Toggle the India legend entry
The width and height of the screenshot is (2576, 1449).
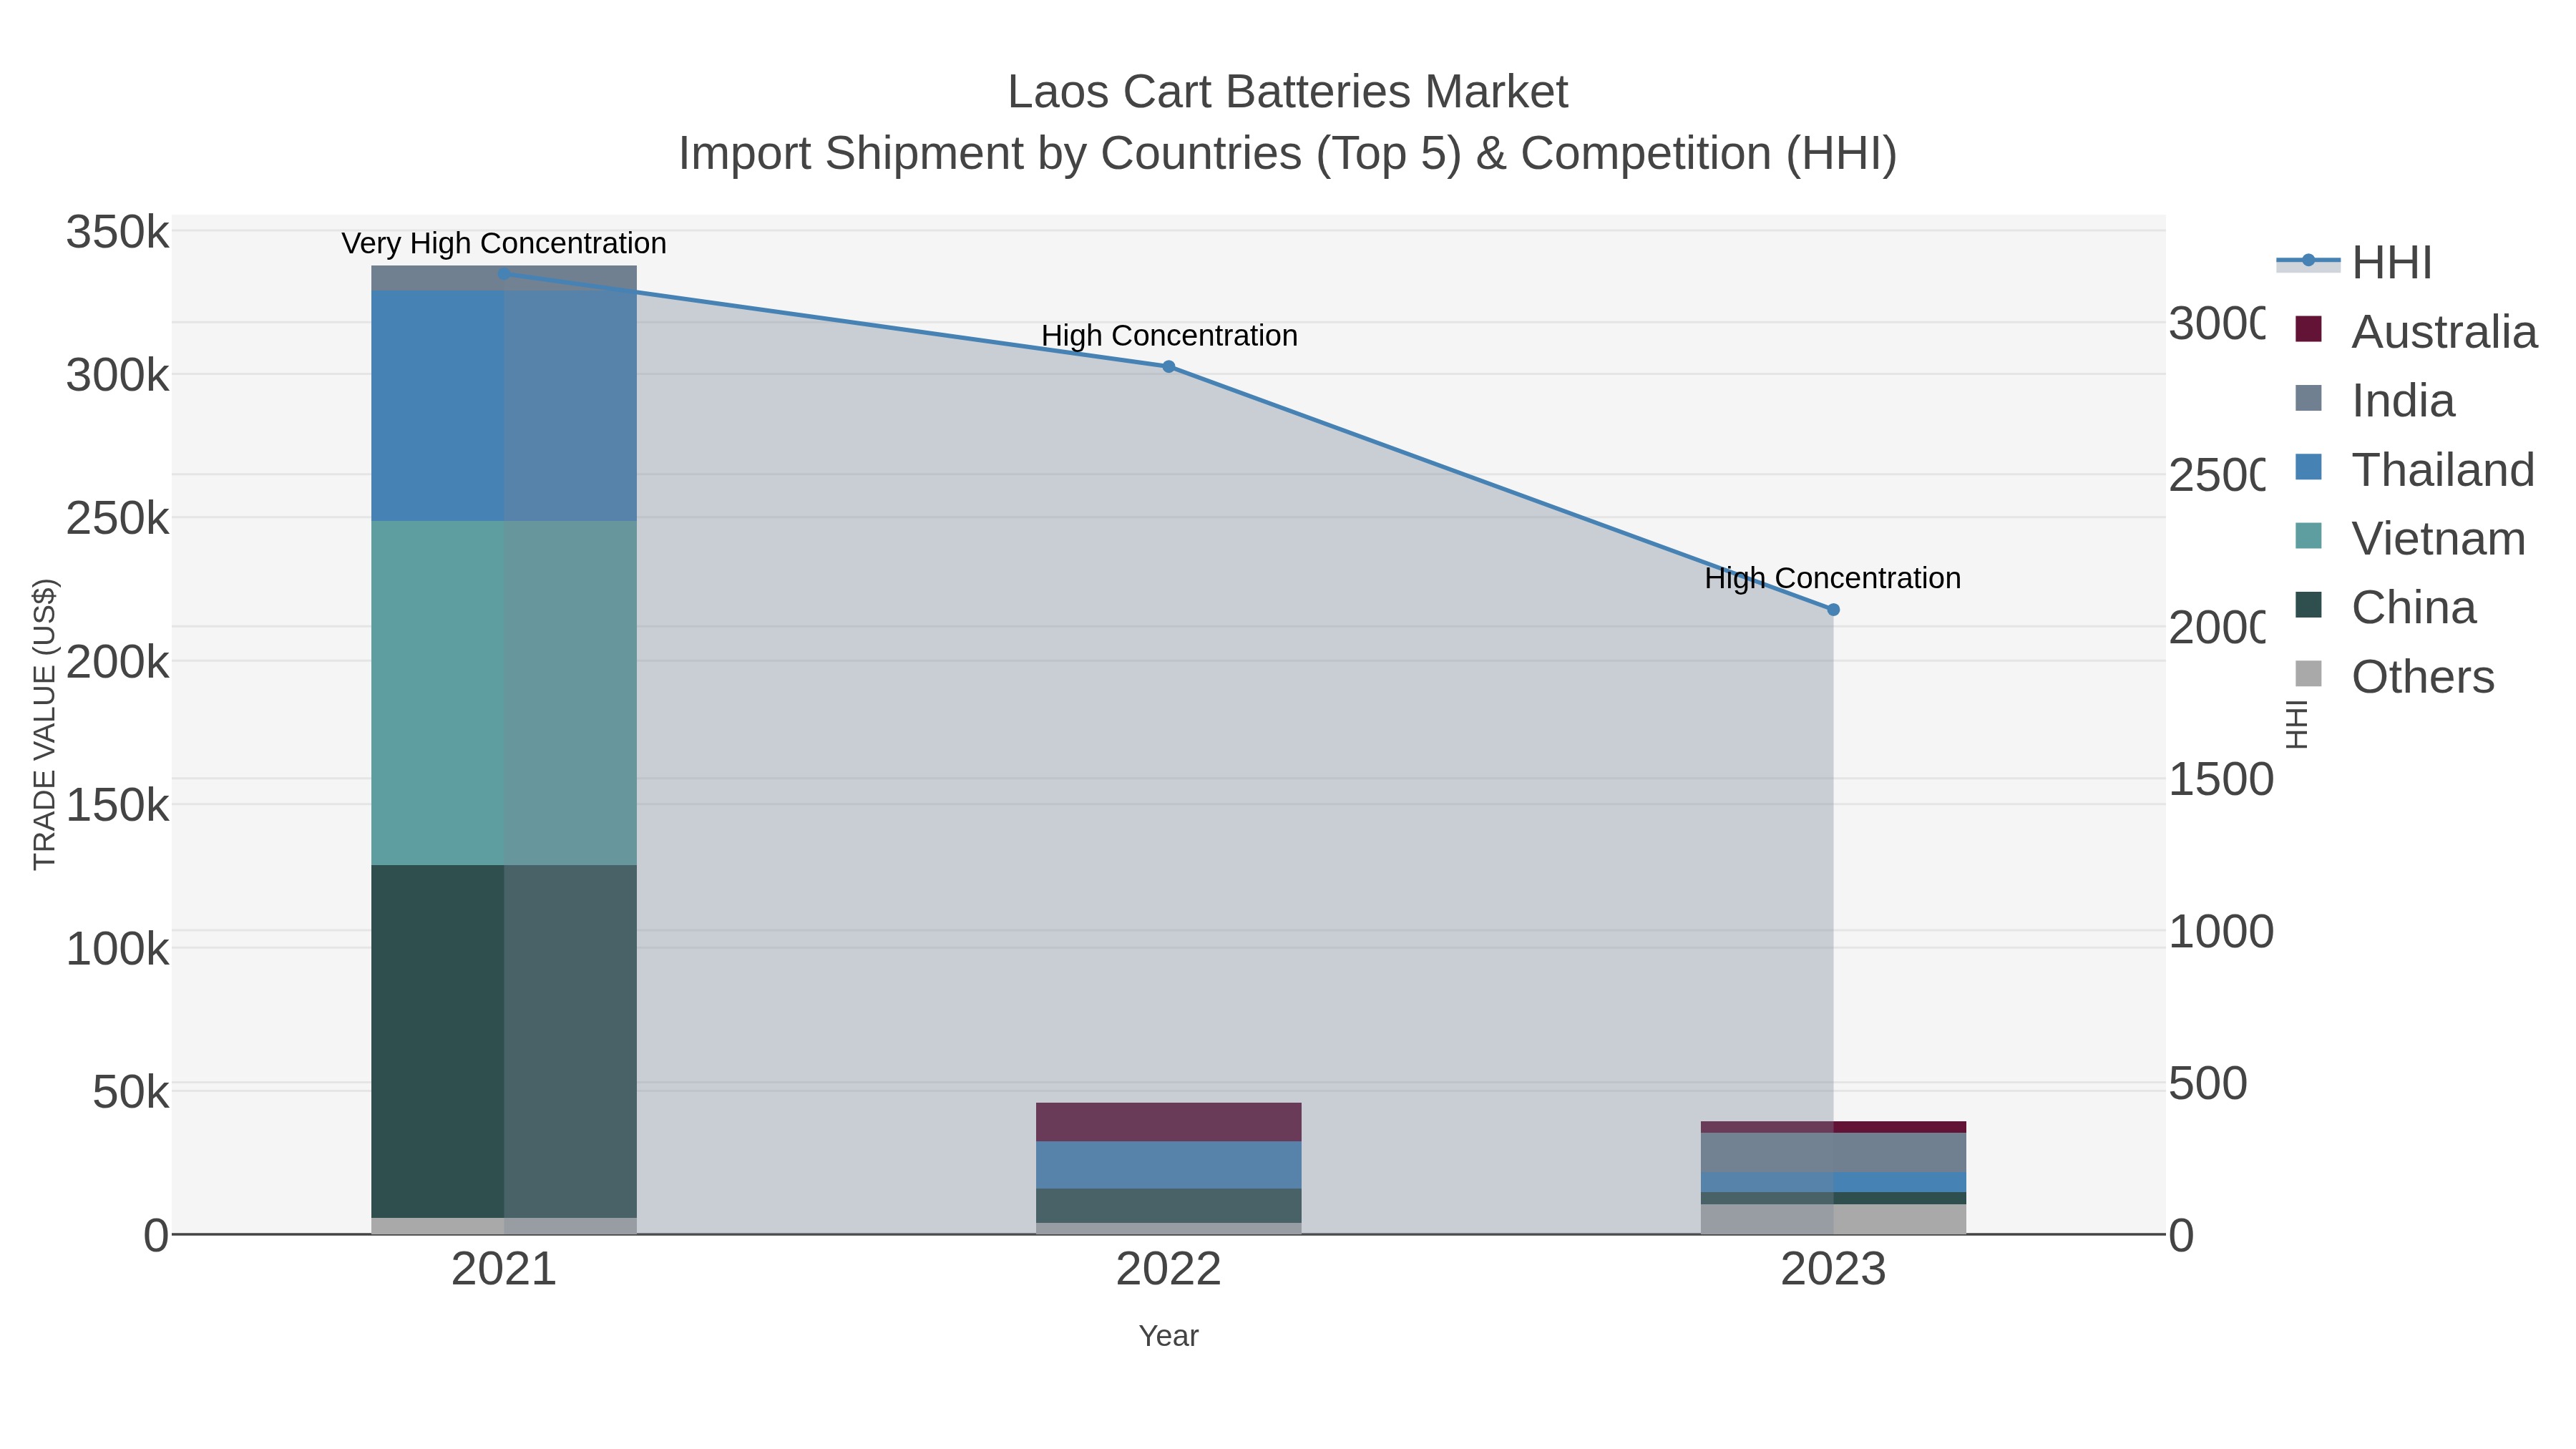[x=2374, y=401]
